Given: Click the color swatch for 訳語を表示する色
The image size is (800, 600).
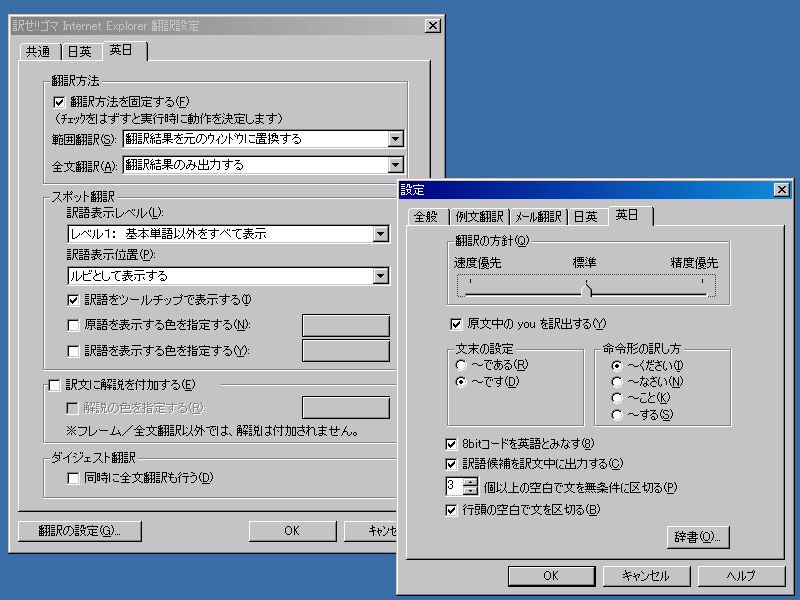Looking at the screenshot, I should [346, 351].
